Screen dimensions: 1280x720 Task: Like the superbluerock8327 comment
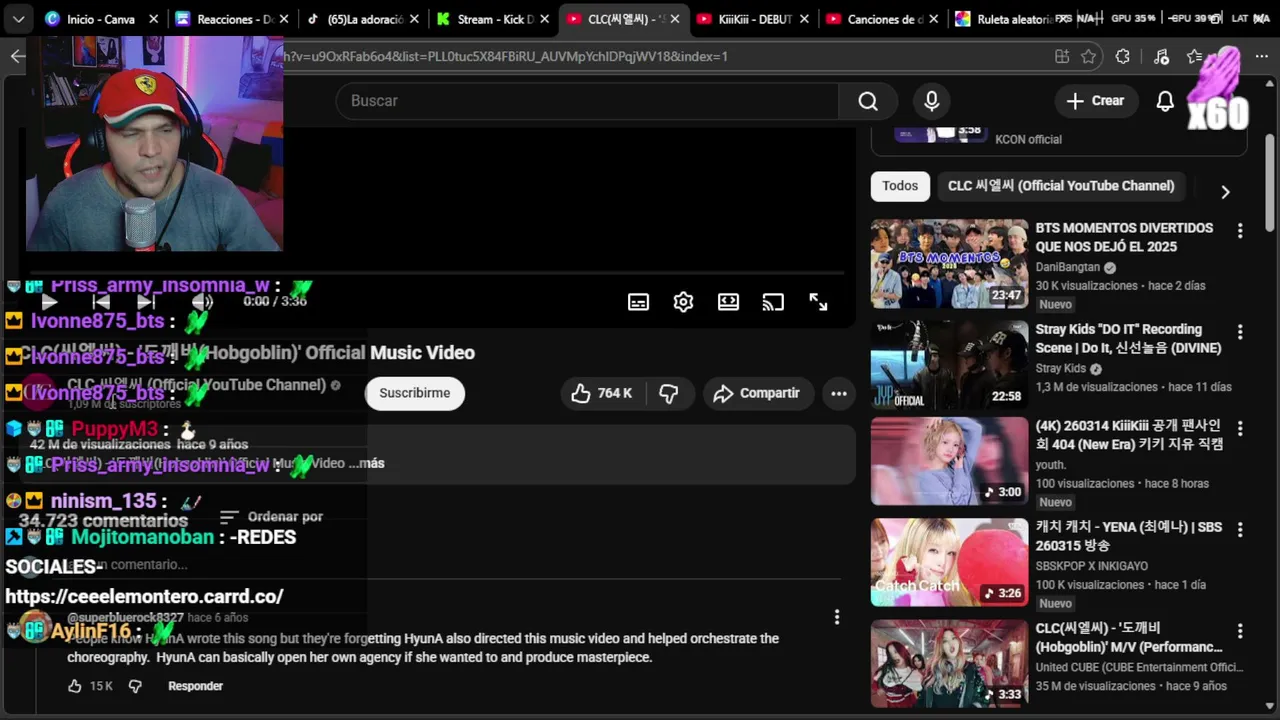click(75, 686)
